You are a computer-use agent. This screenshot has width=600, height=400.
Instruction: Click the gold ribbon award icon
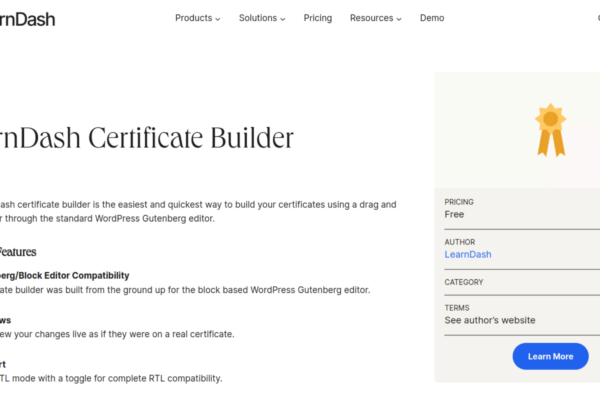click(x=551, y=130)
